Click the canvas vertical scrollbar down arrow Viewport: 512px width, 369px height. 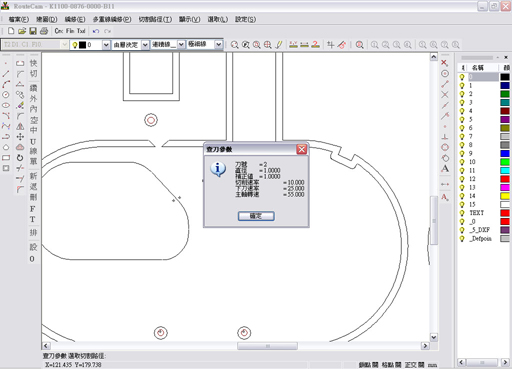[433, 337]
